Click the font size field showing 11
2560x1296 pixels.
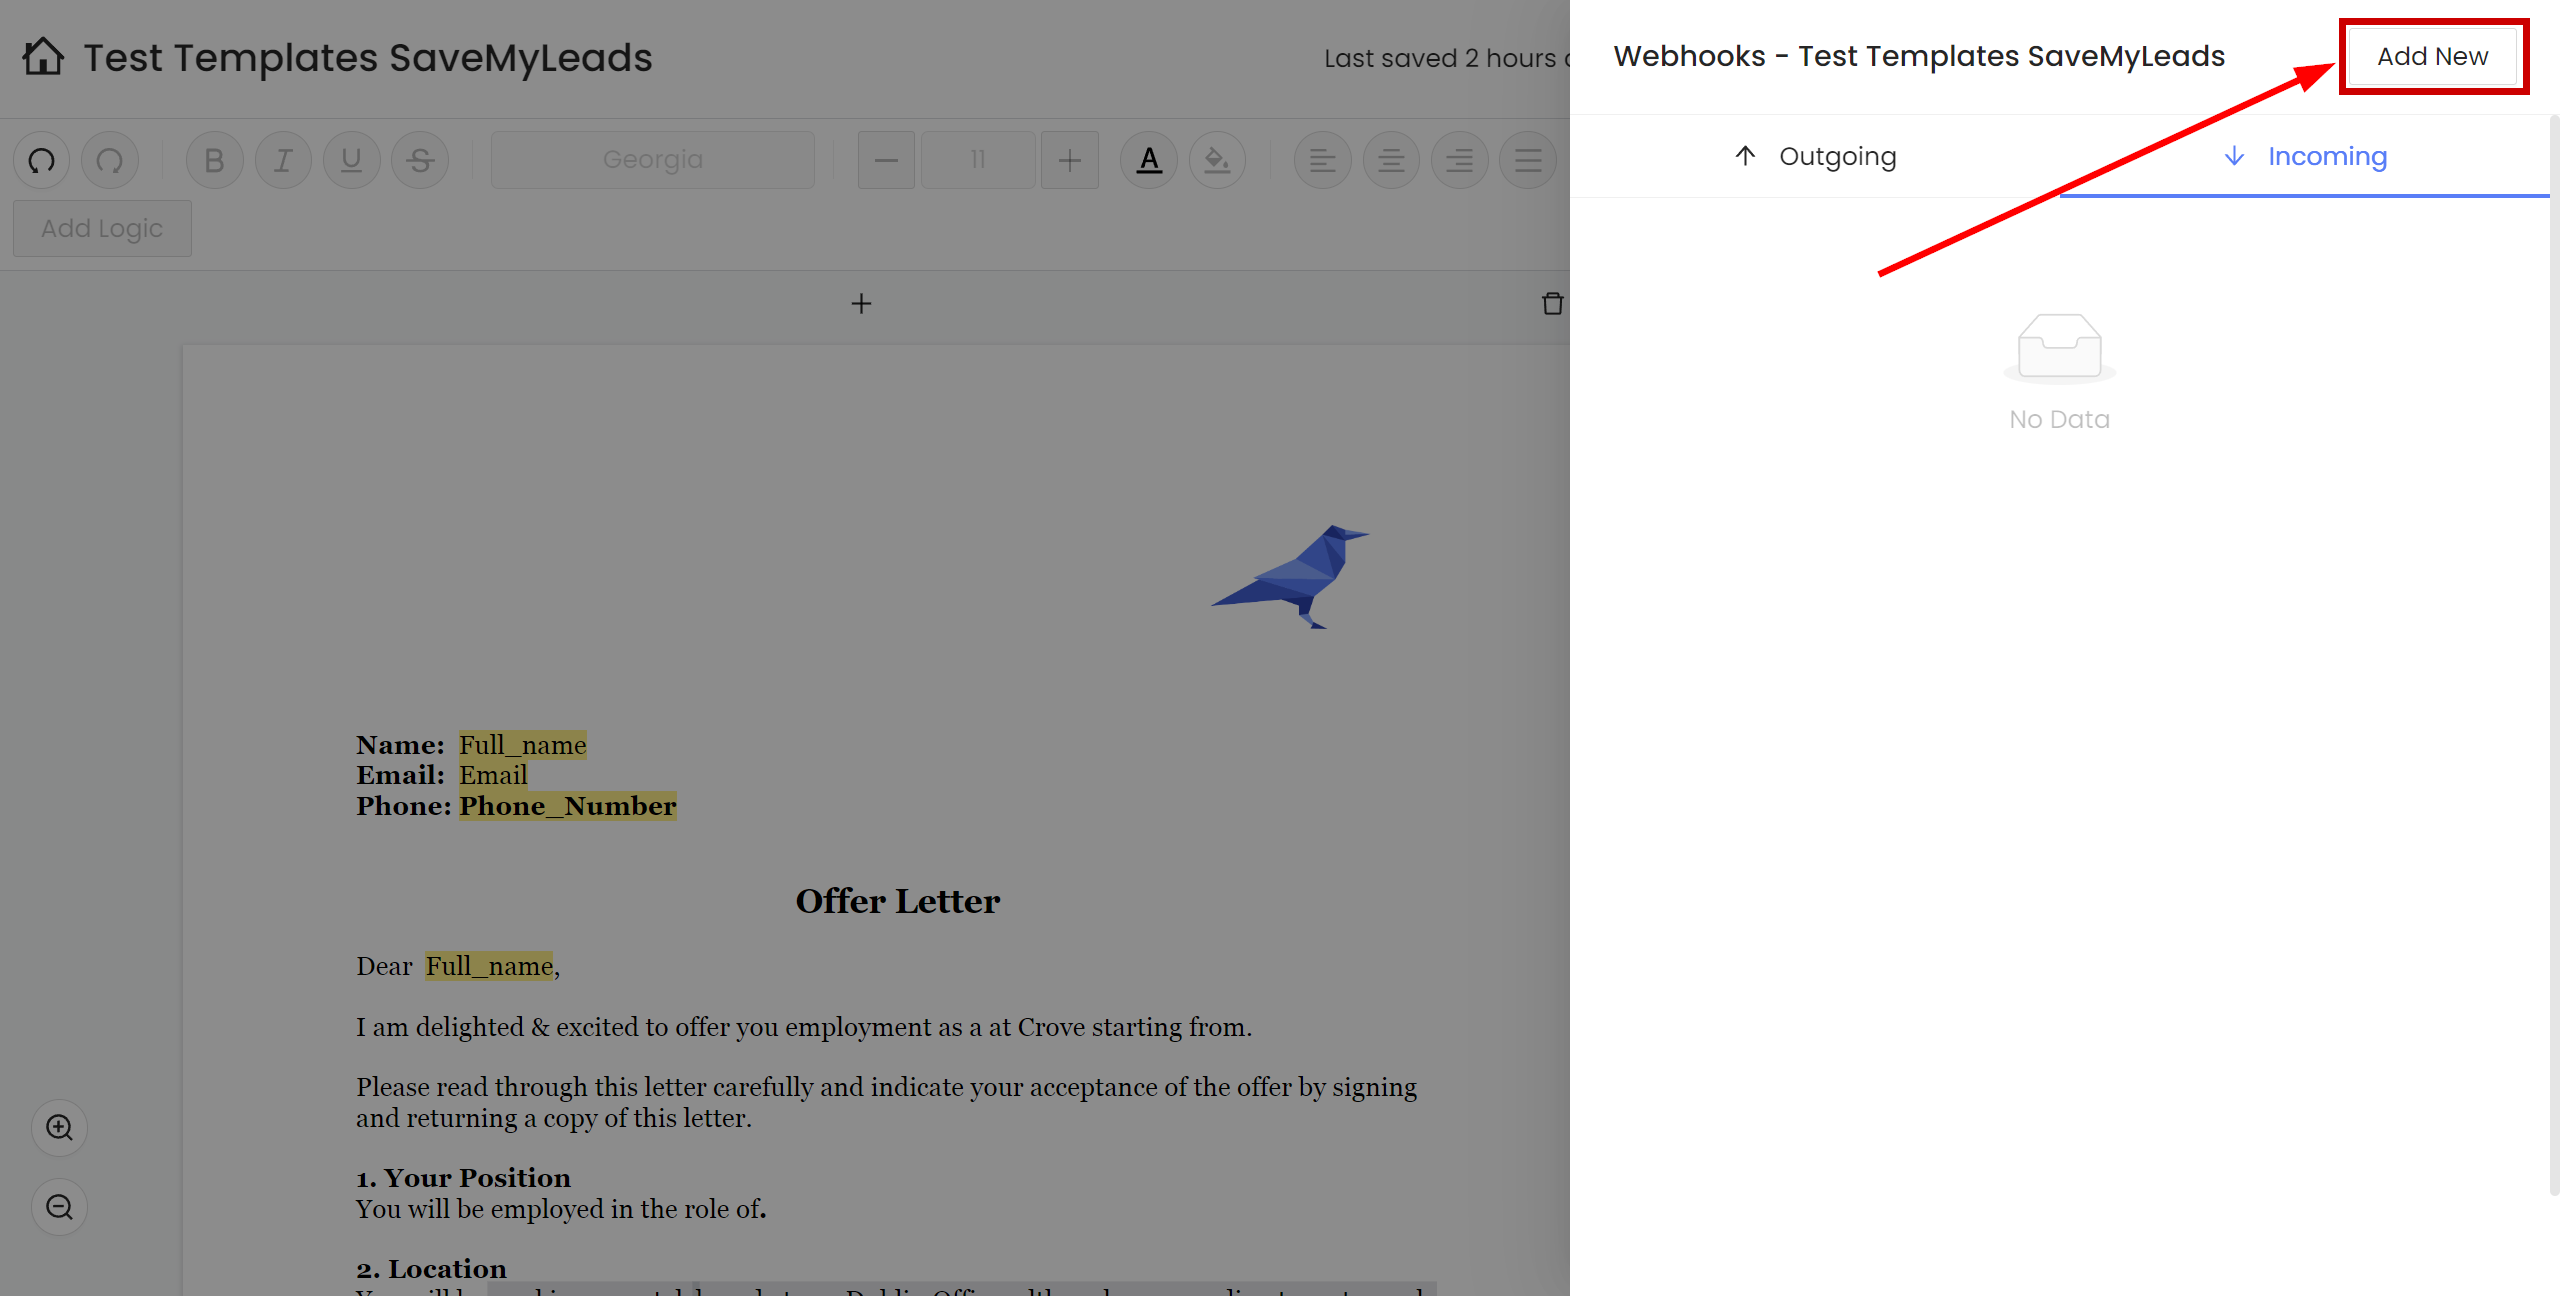click(x=978, y=160)
